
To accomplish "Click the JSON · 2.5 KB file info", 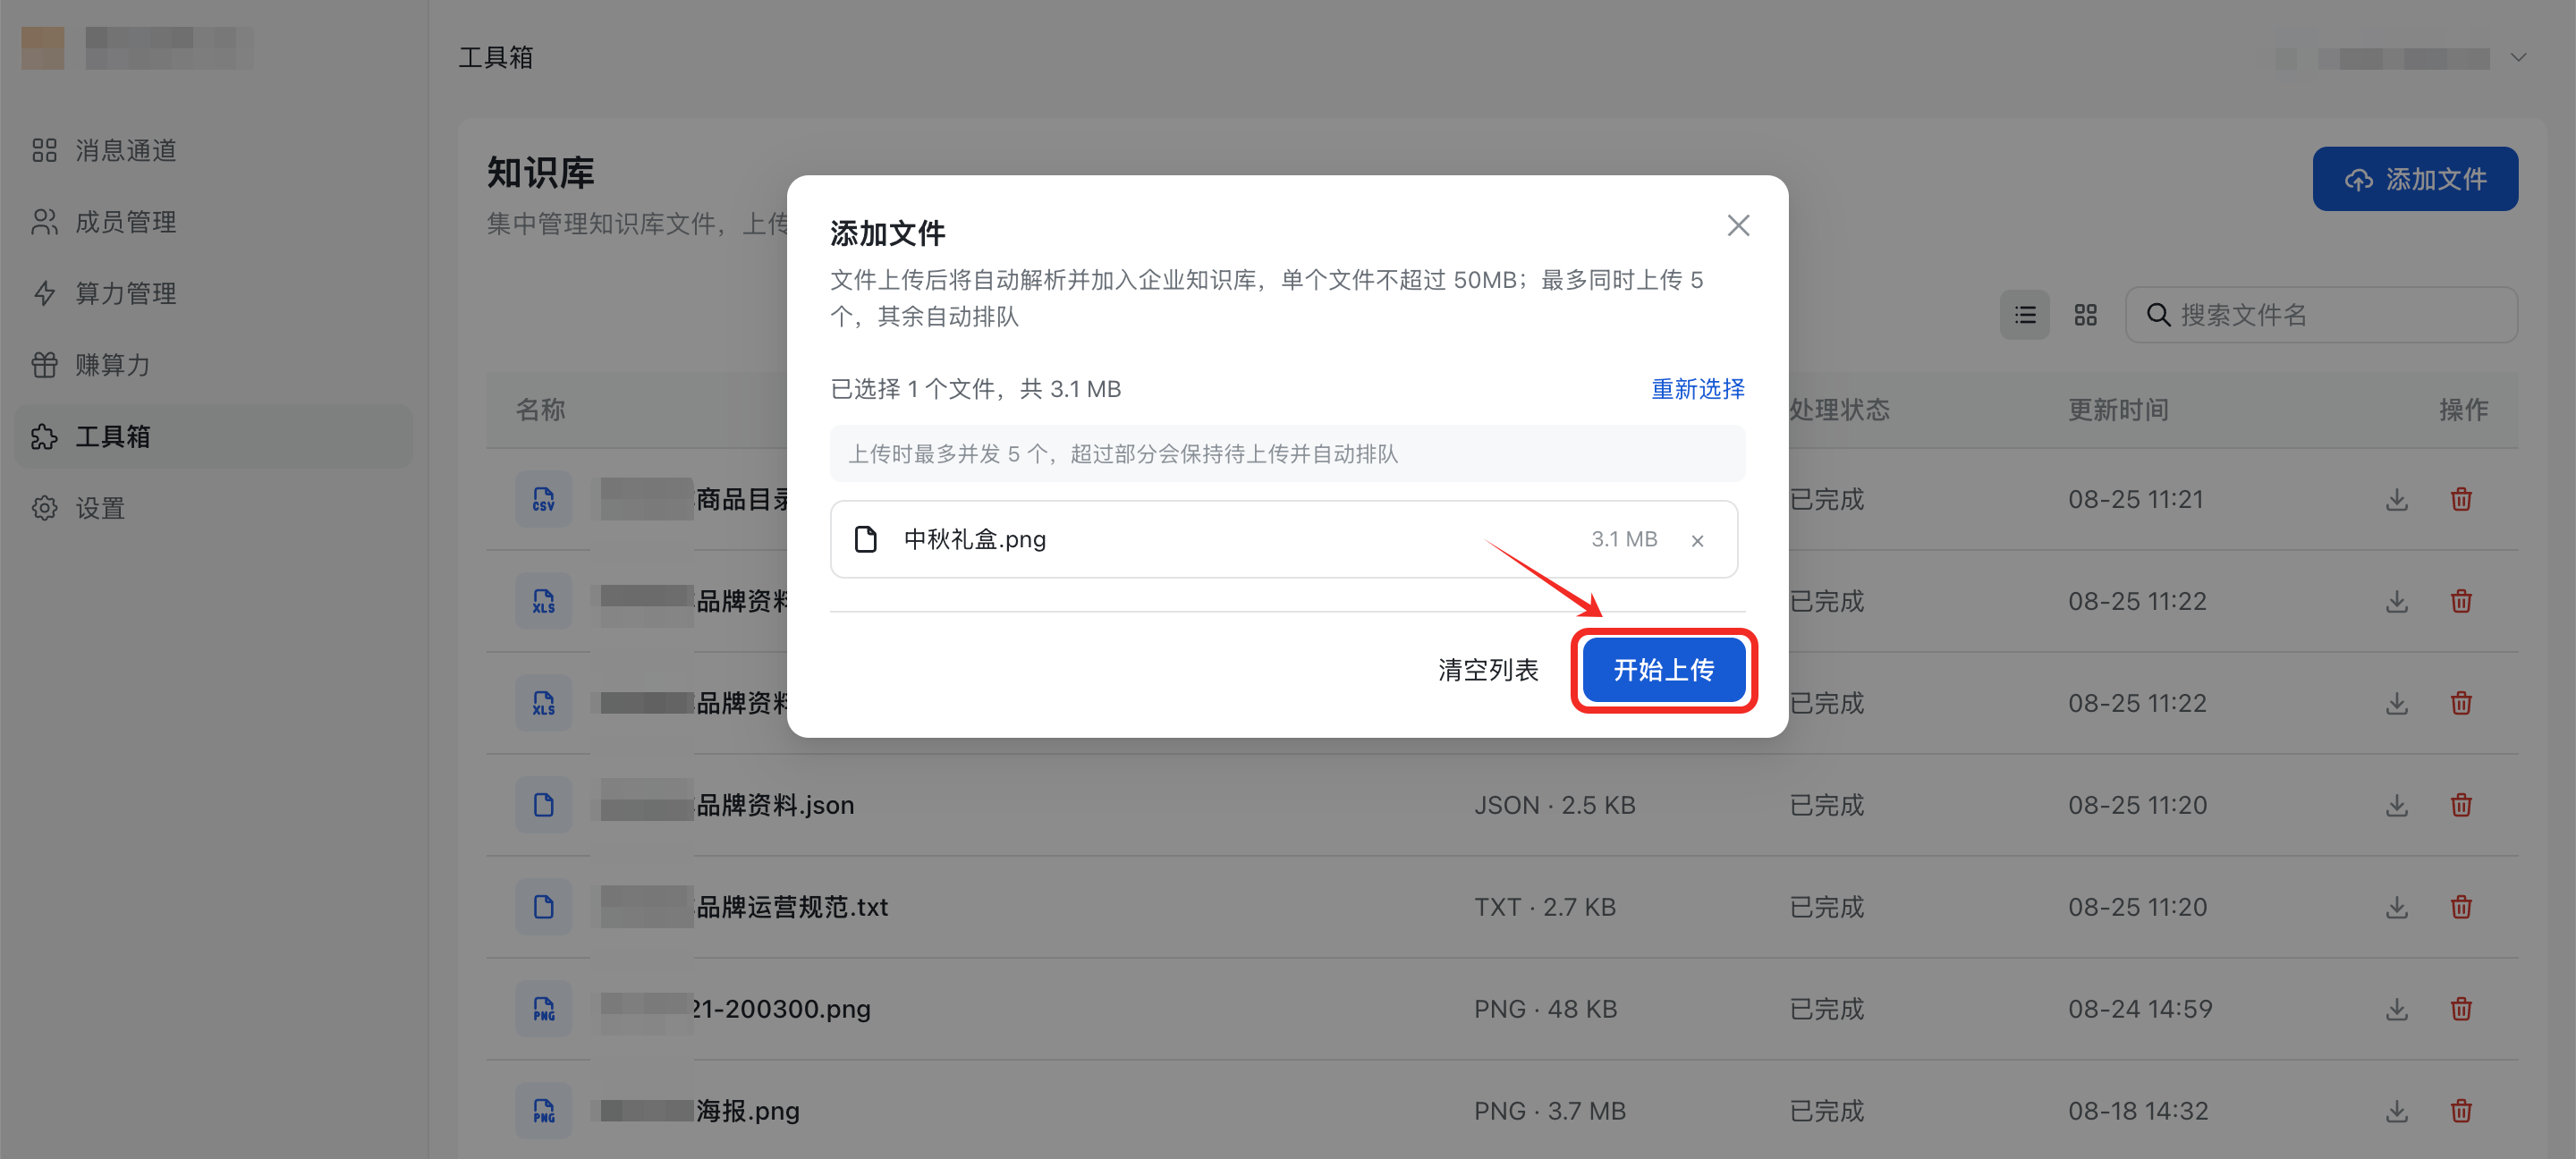I will pos(1554,805).
